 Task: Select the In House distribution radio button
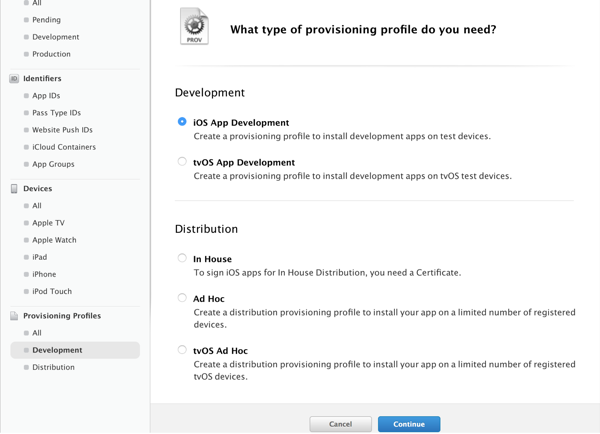182,258
